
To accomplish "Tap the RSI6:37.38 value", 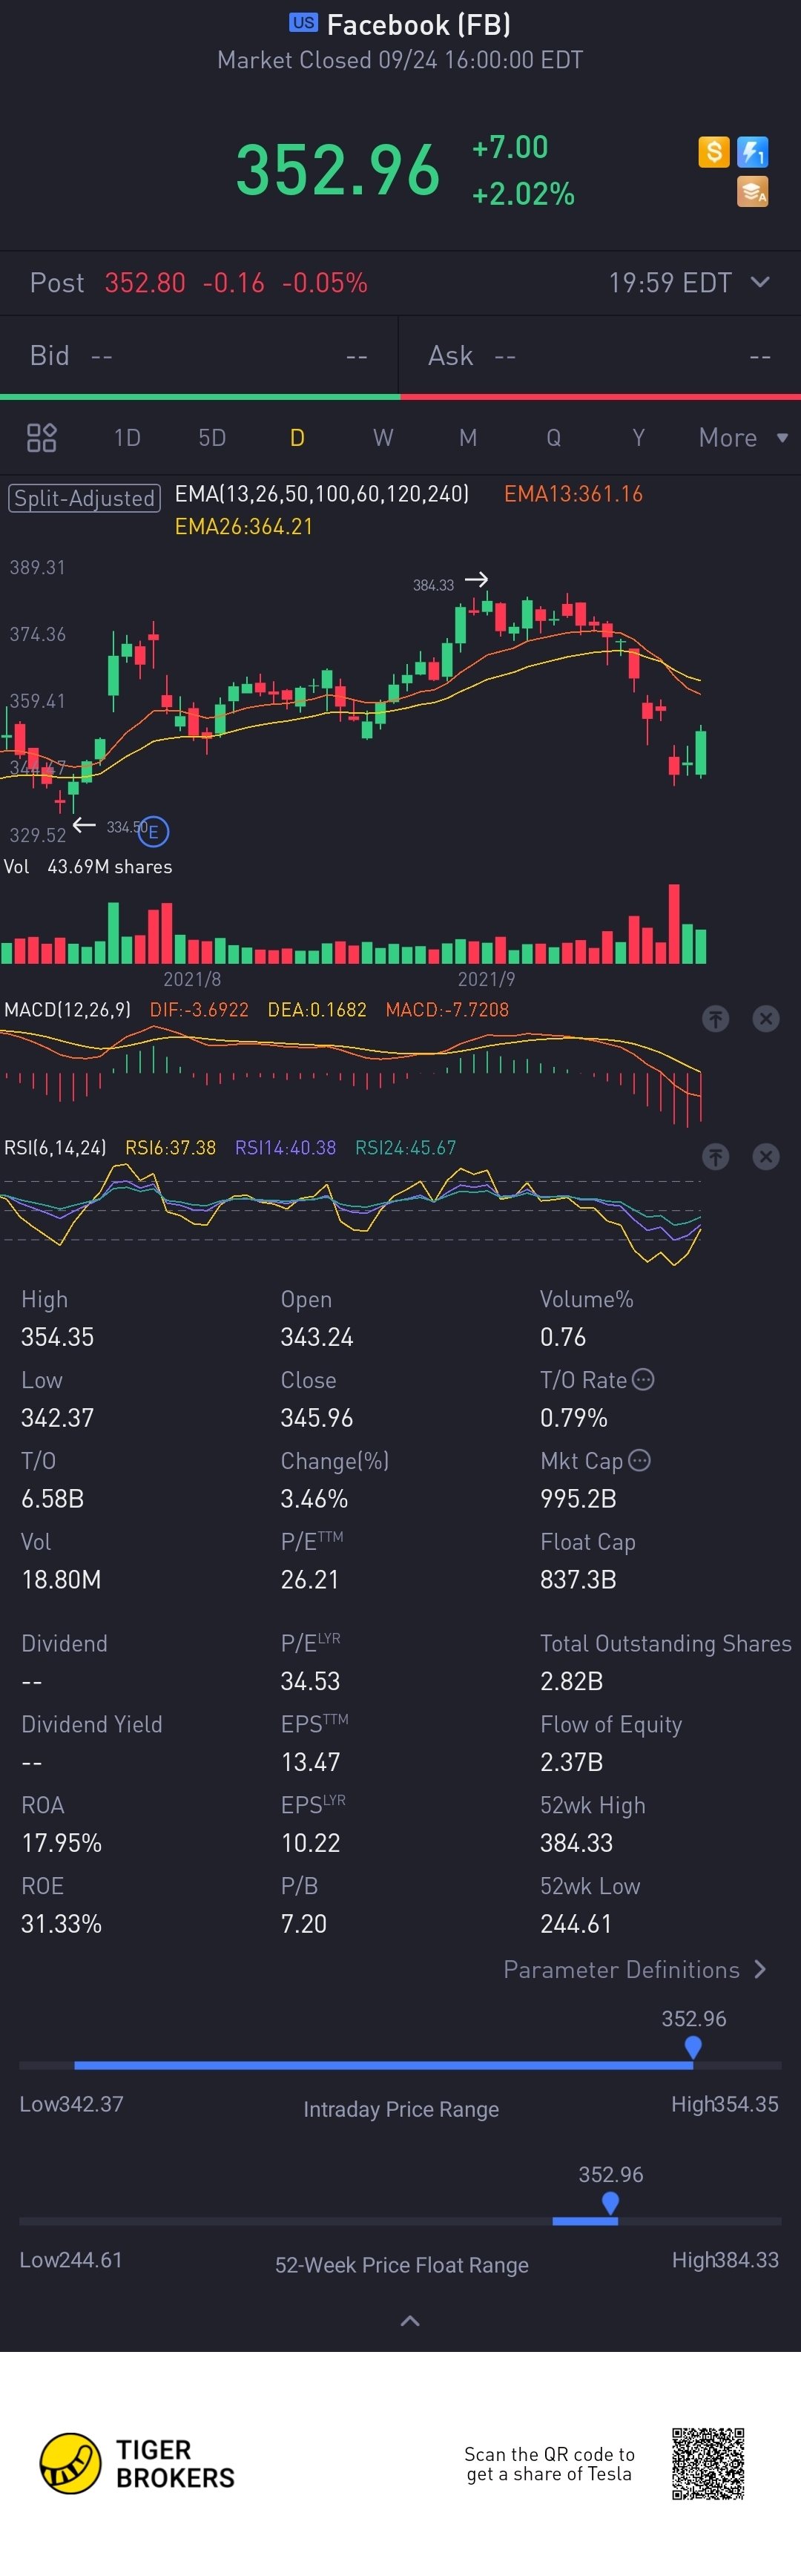I will (170, 1148).
